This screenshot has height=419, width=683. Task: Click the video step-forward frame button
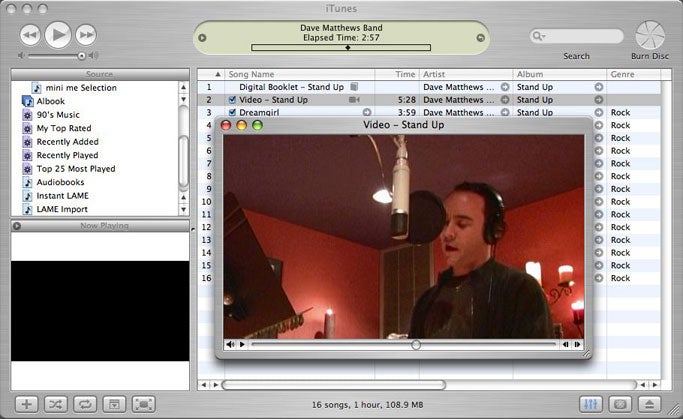point(577,344)
